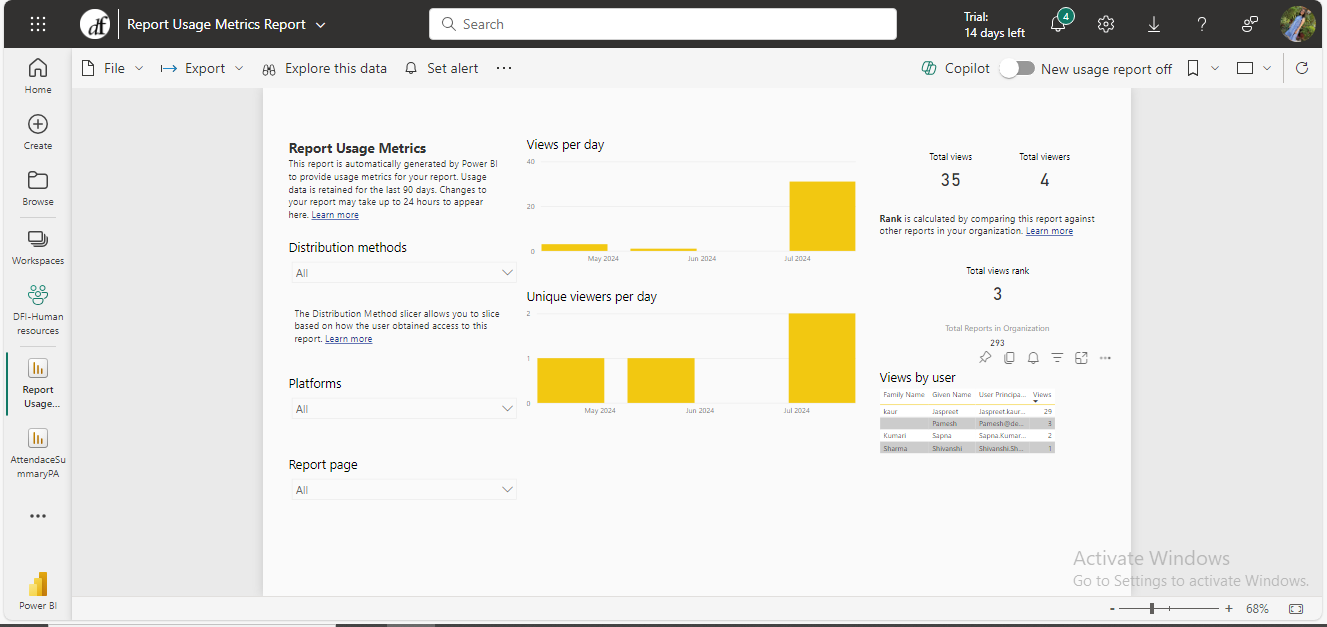Open more options for Views by user visual
This screenshot has height=627, width=1327.
click(x=1105, y=357)
